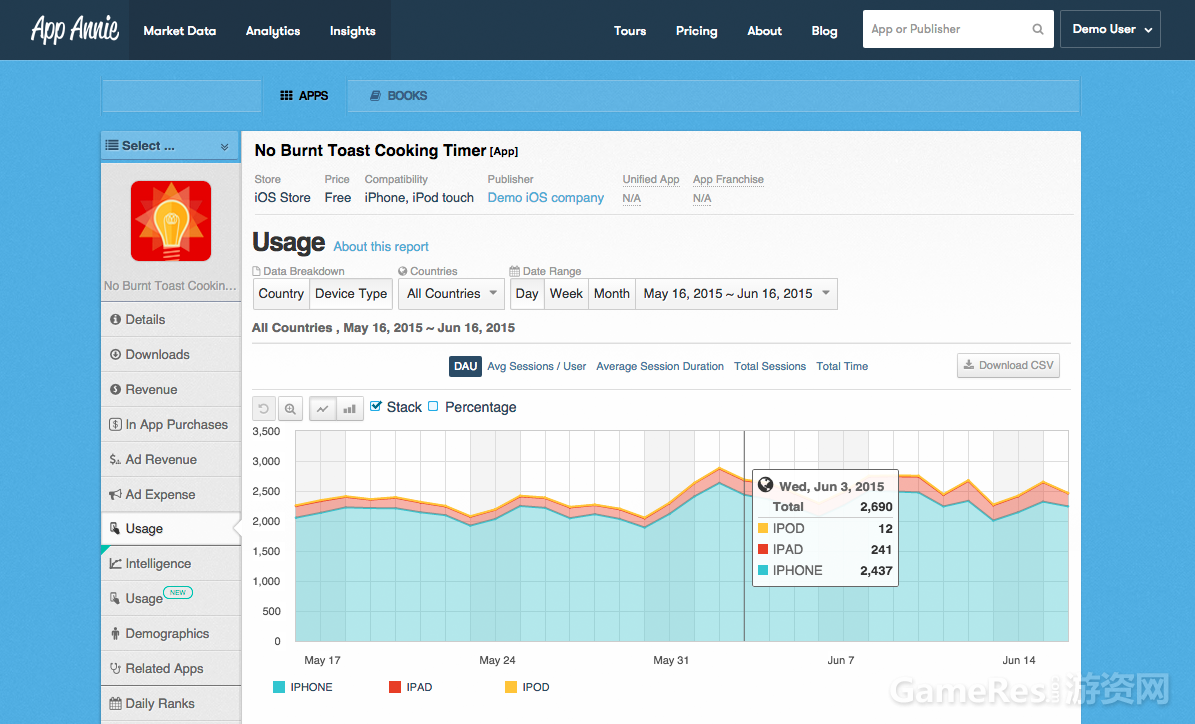Click the Related Apps icon
This screenshot has width=1195, height=724.
115,668
